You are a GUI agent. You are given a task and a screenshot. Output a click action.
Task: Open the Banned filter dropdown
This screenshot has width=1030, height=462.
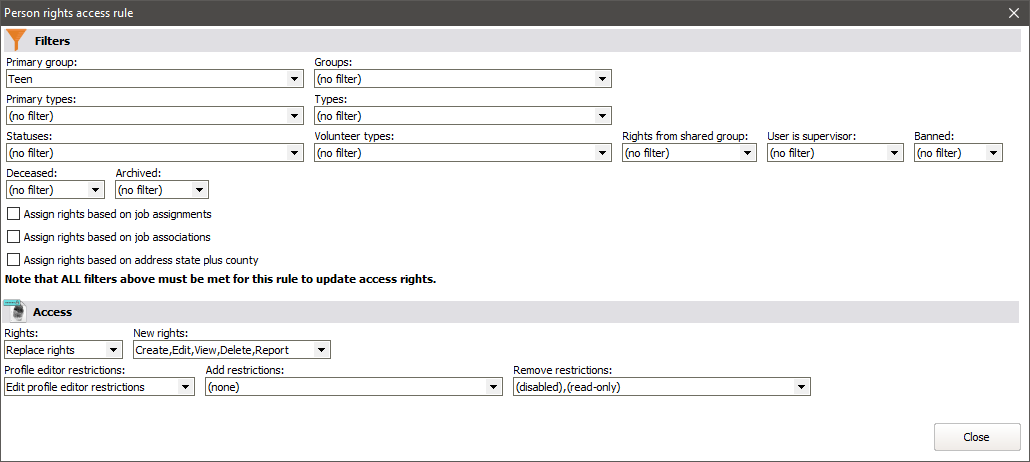click(993, 153)
